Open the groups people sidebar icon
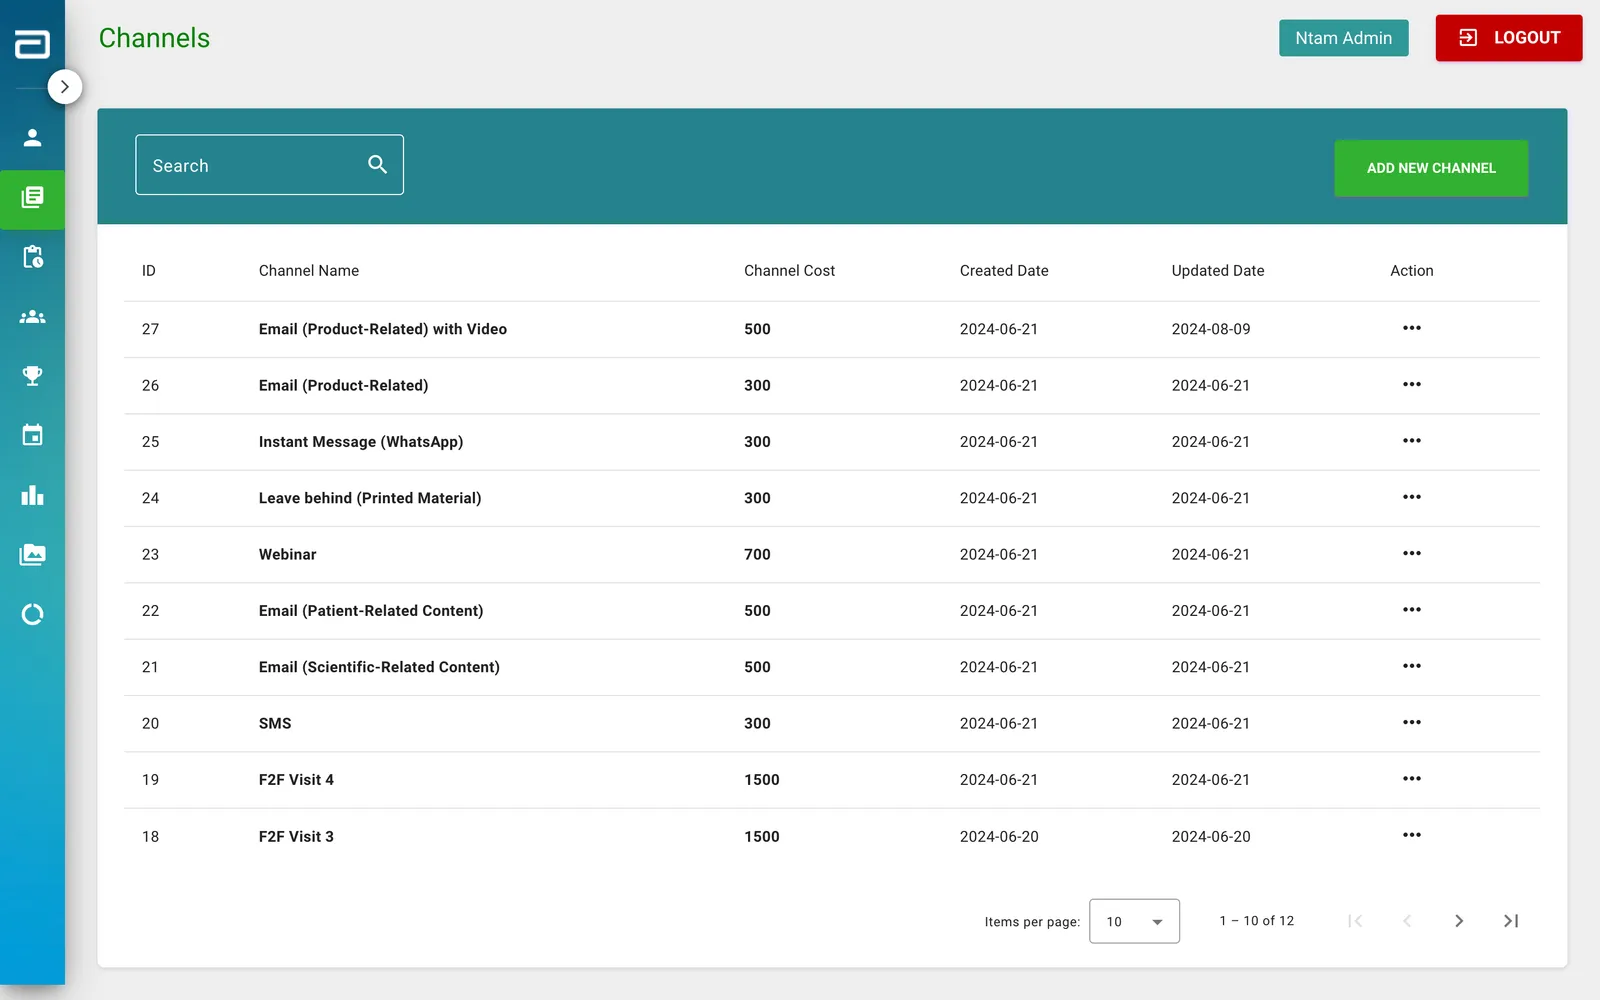The width and height of the screenshot is (1600, 1000). coord(32,317)
